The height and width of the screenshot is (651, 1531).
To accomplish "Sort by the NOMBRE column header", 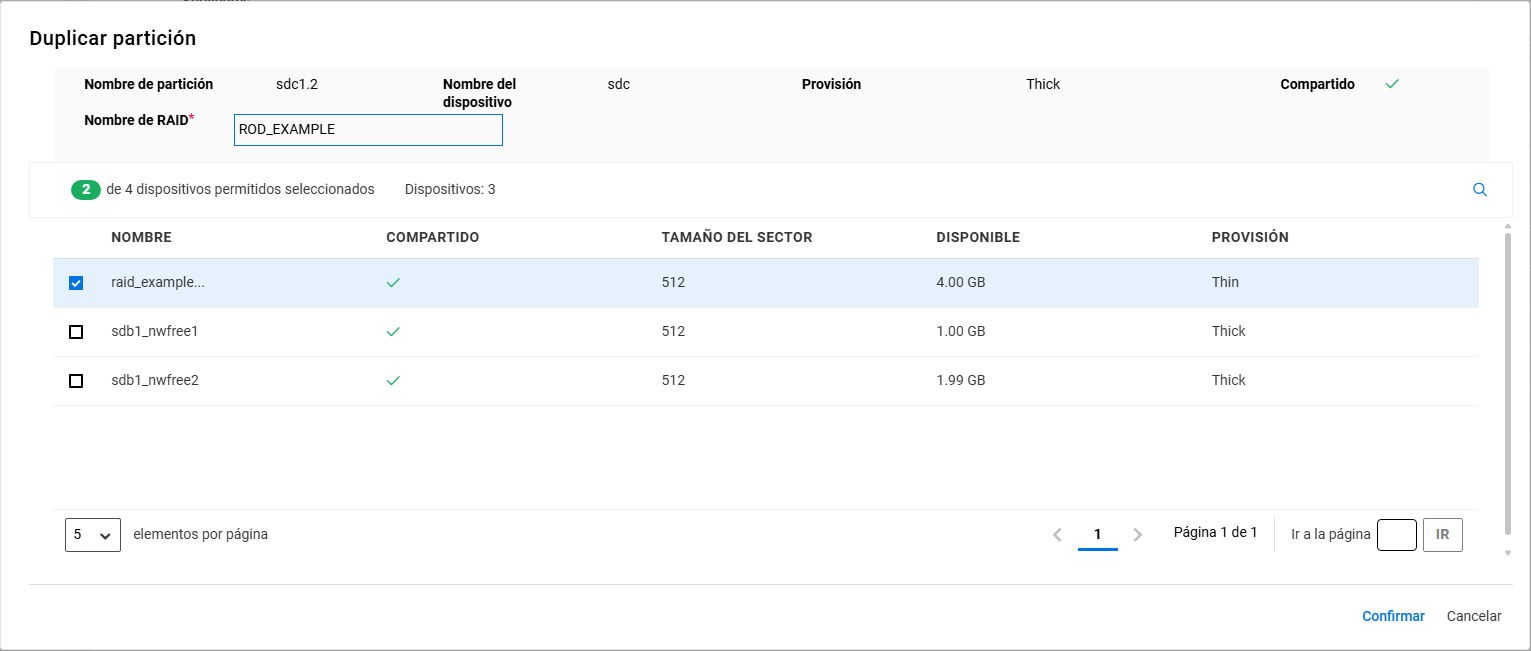I will pyautogui.click(x=141, y=238).
